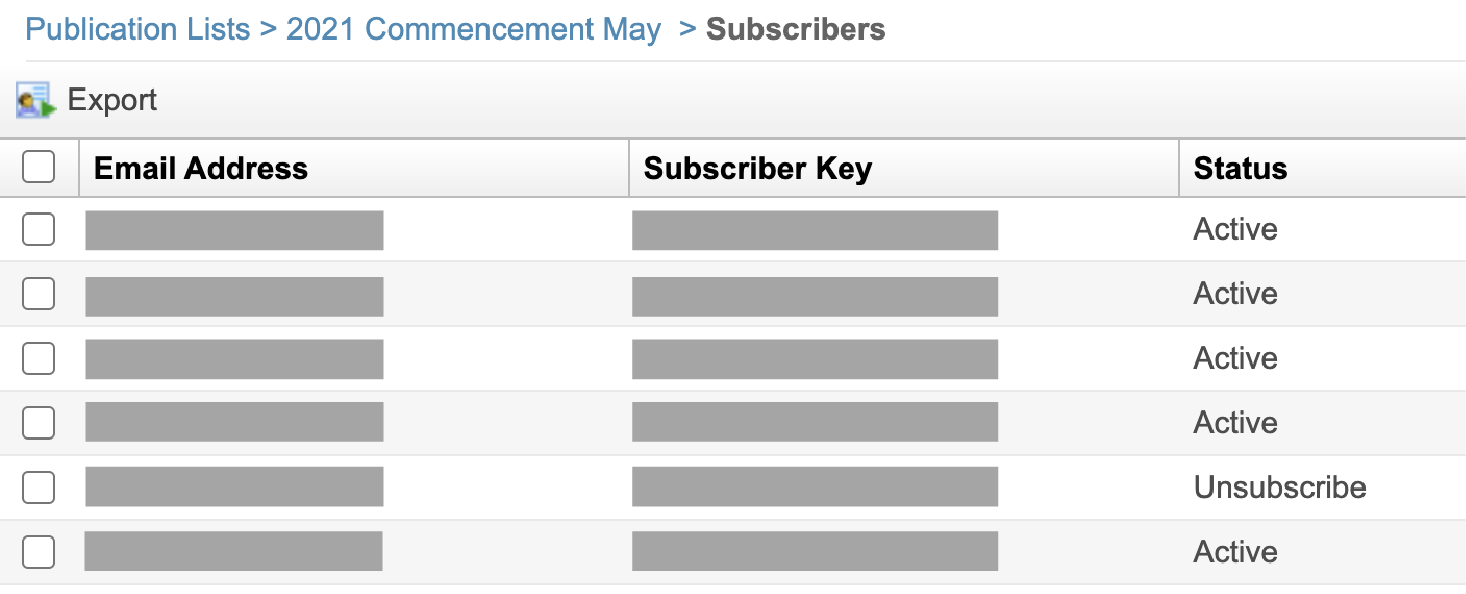Select the Subscribers breadcrumb text
1466x594 pixels.
[x=795, y=29]
